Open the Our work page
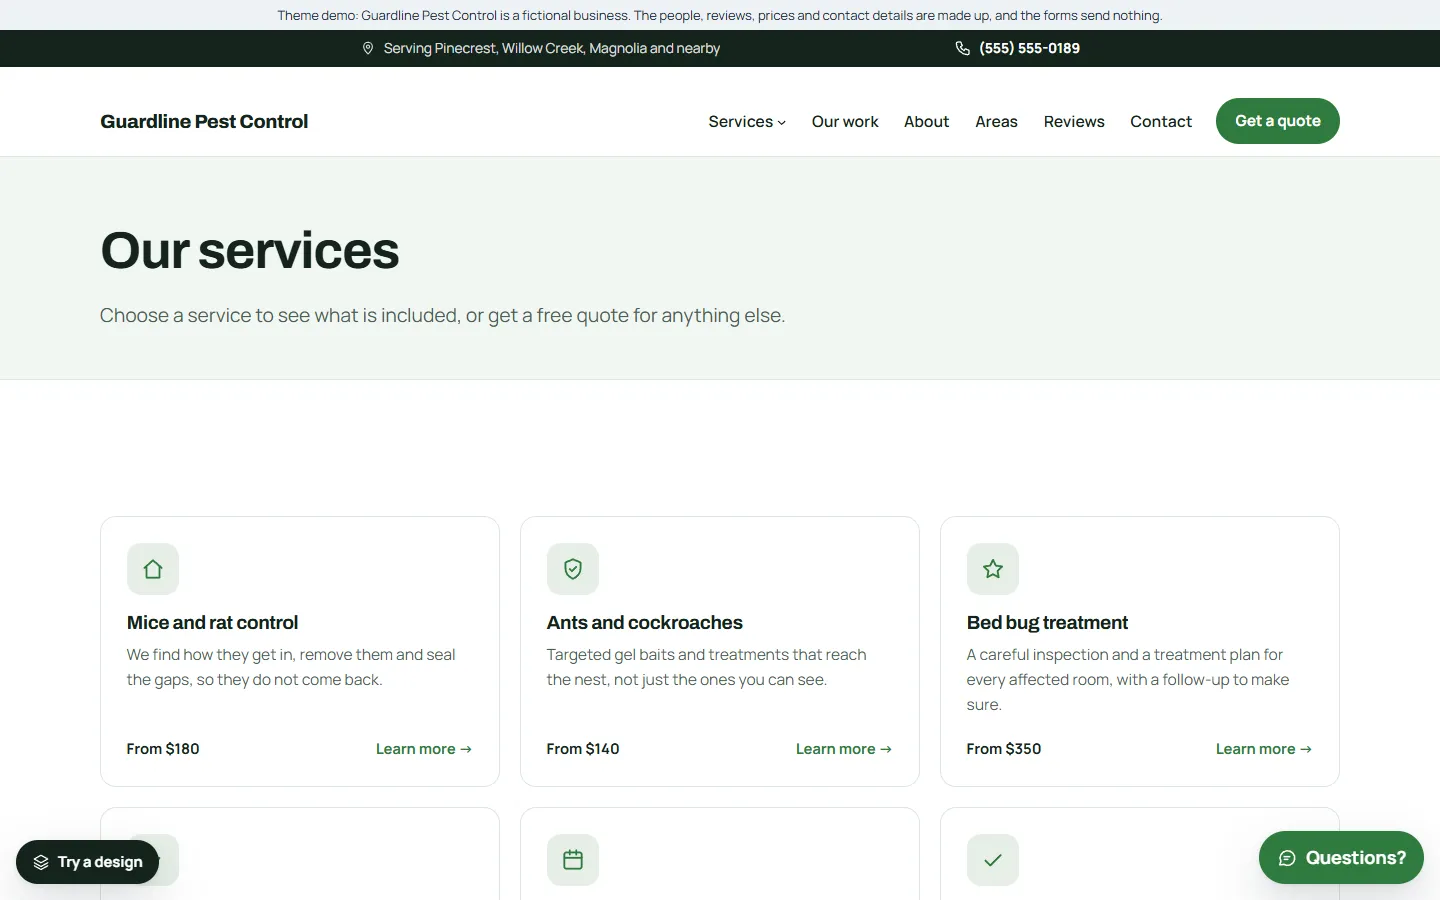 click(x=845, y=121)
